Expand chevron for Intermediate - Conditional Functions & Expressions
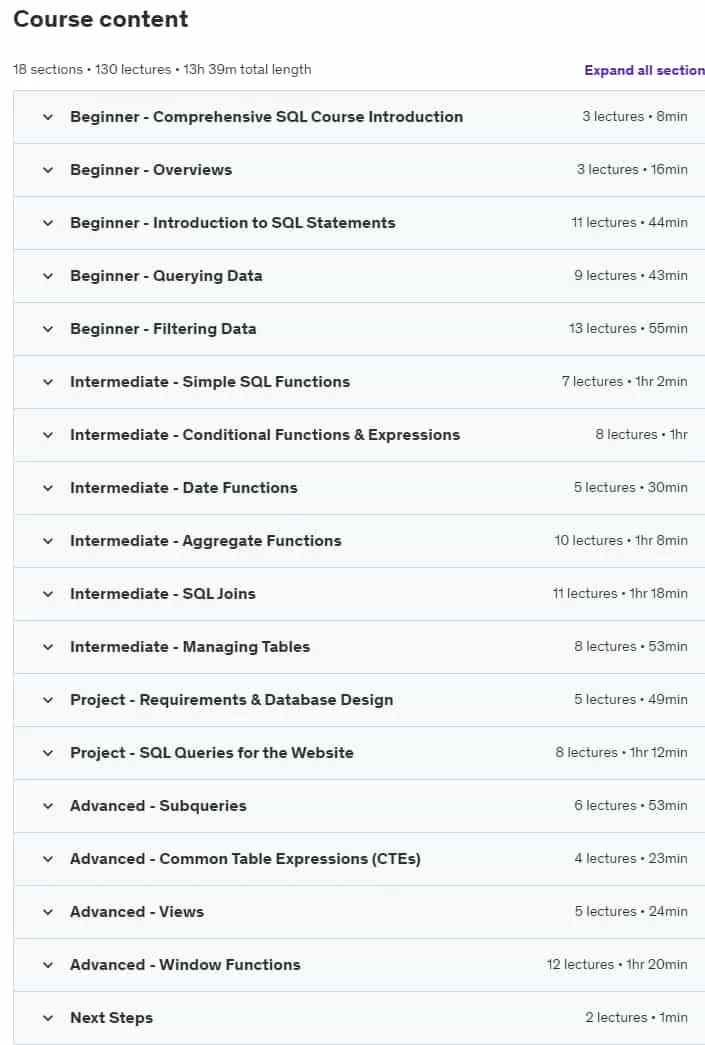Viewport: 705px width, 1045px height. click(x=48, y=435)
